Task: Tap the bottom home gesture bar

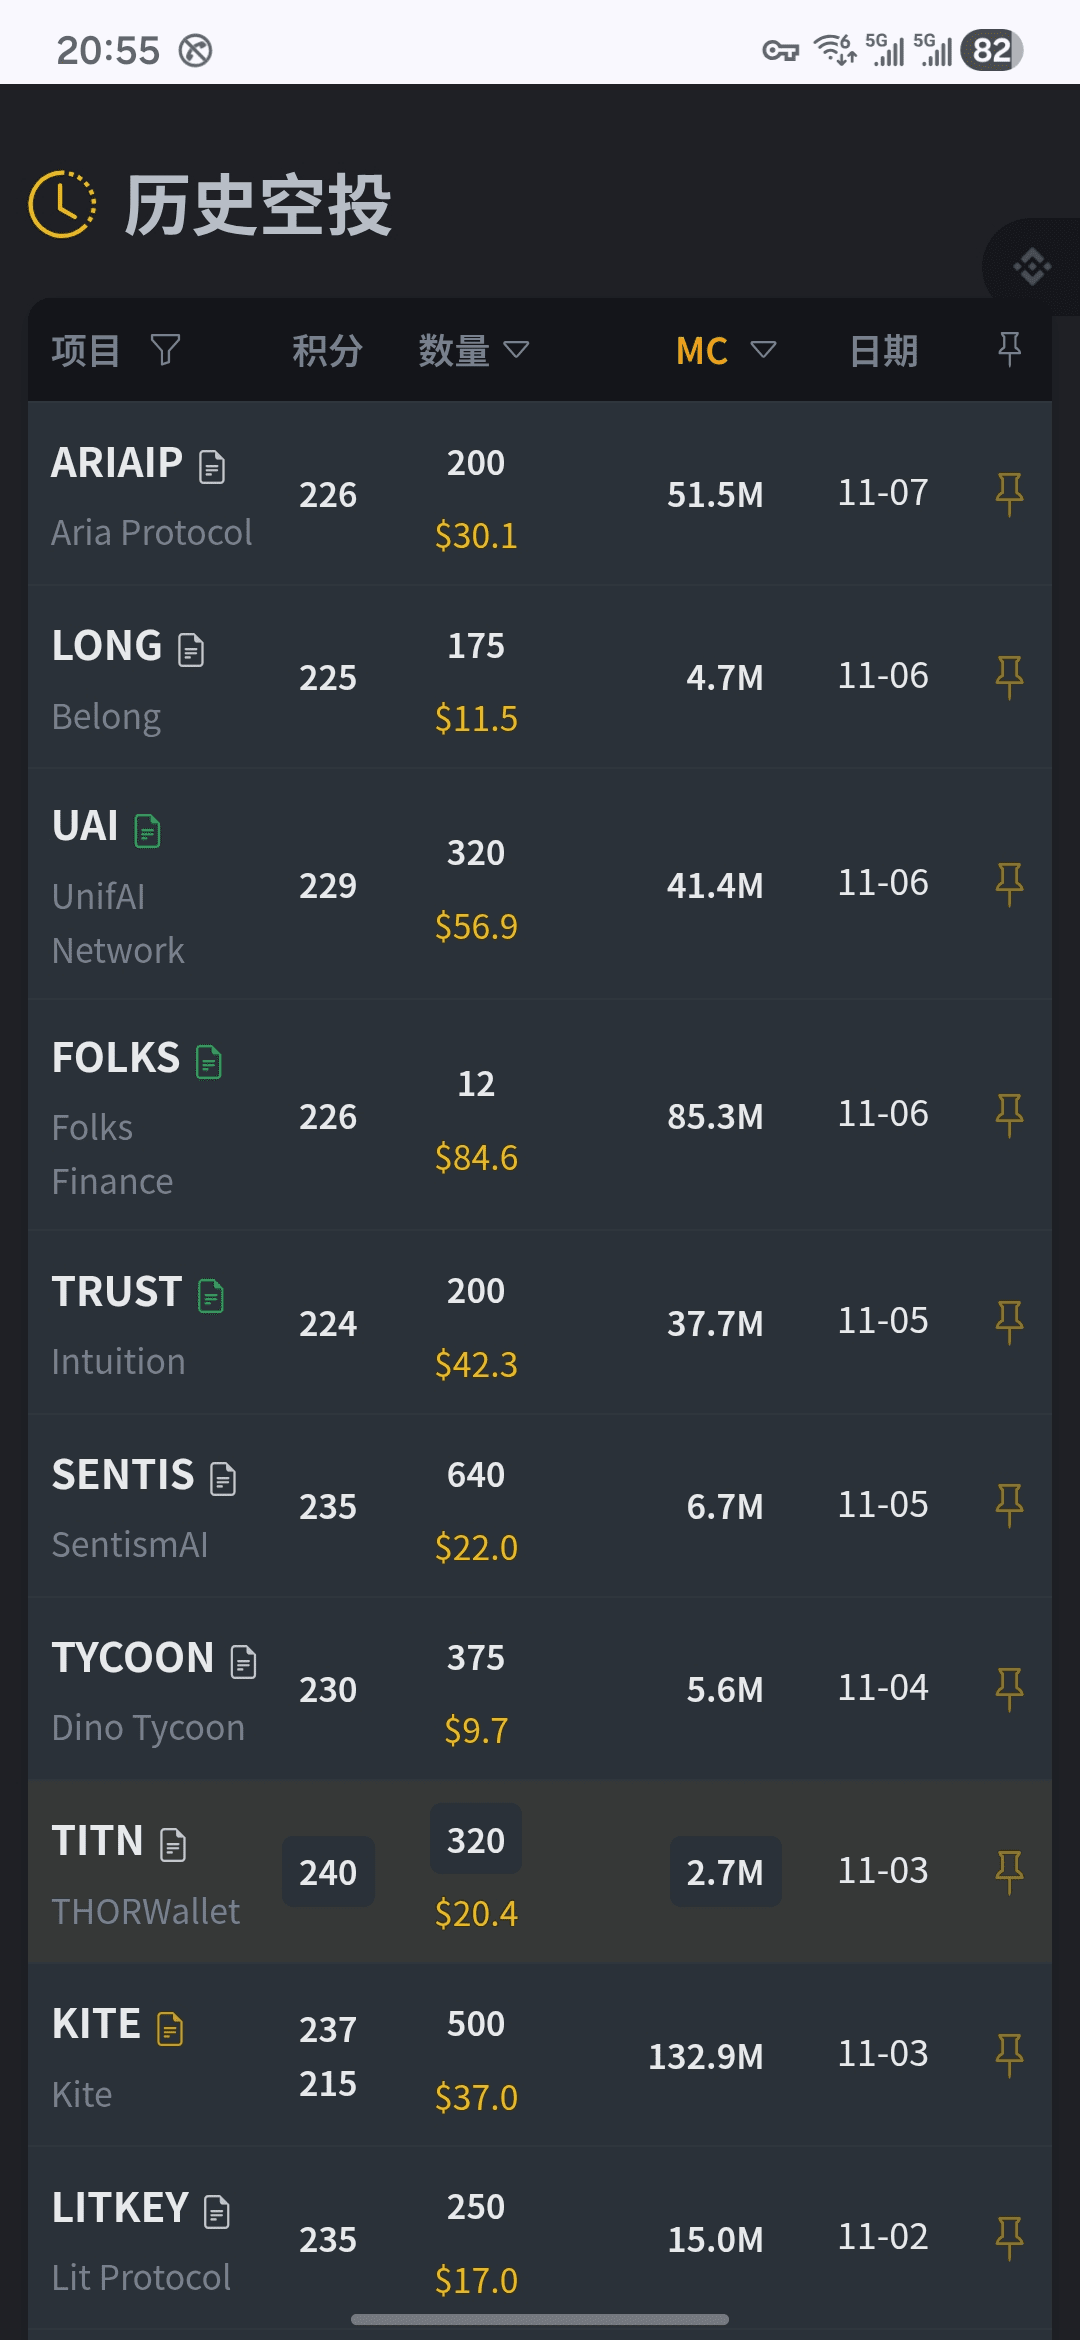Action: 540,2319
